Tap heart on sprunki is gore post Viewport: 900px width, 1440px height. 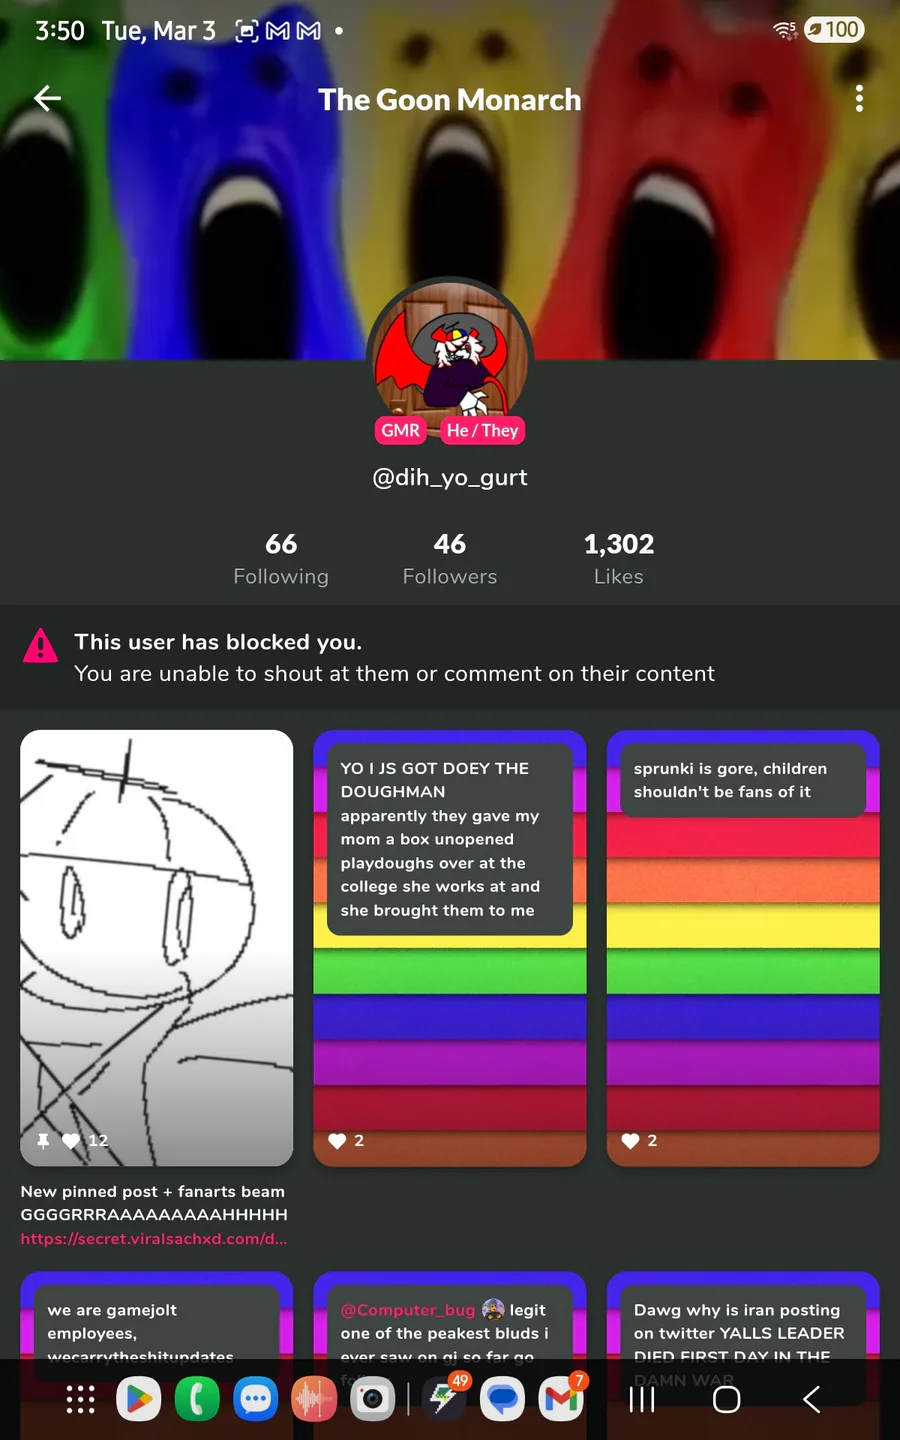[x=630, y=1141]
